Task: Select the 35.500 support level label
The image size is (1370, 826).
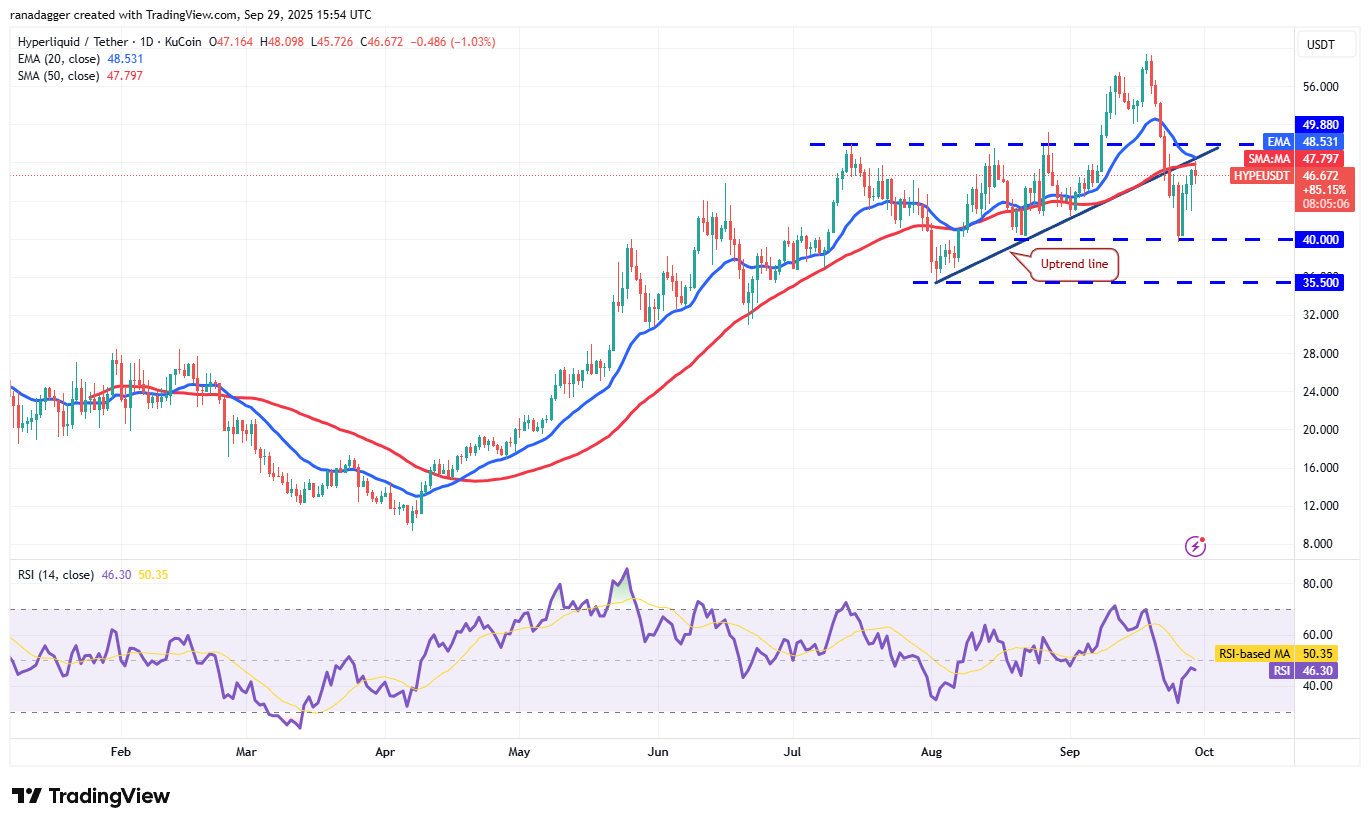Action: pyautogui.click(x=1321, y=282)
